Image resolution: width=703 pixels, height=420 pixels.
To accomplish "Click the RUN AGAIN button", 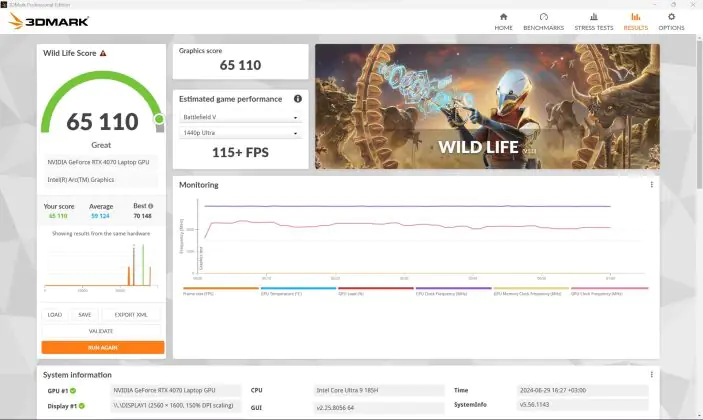I will pyautogui.click(x=103, y=347).
